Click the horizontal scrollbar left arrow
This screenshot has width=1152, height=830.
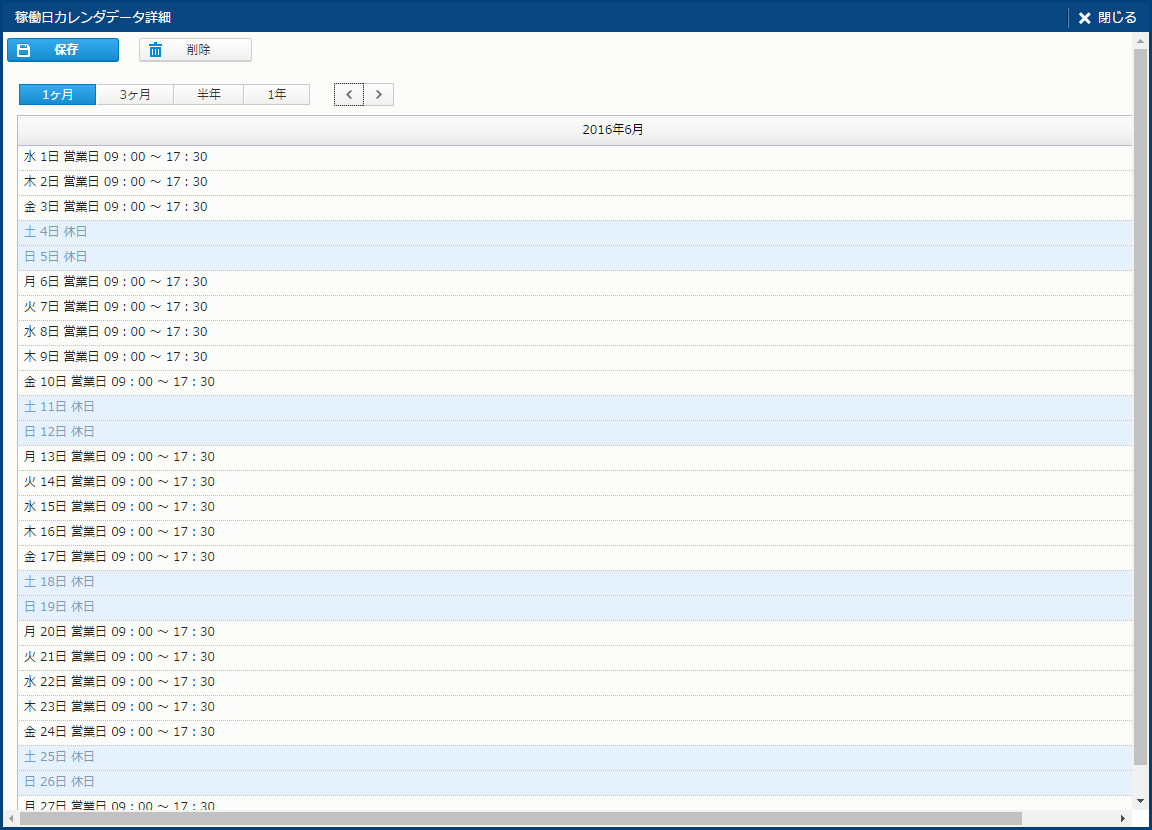pos(11,819)
